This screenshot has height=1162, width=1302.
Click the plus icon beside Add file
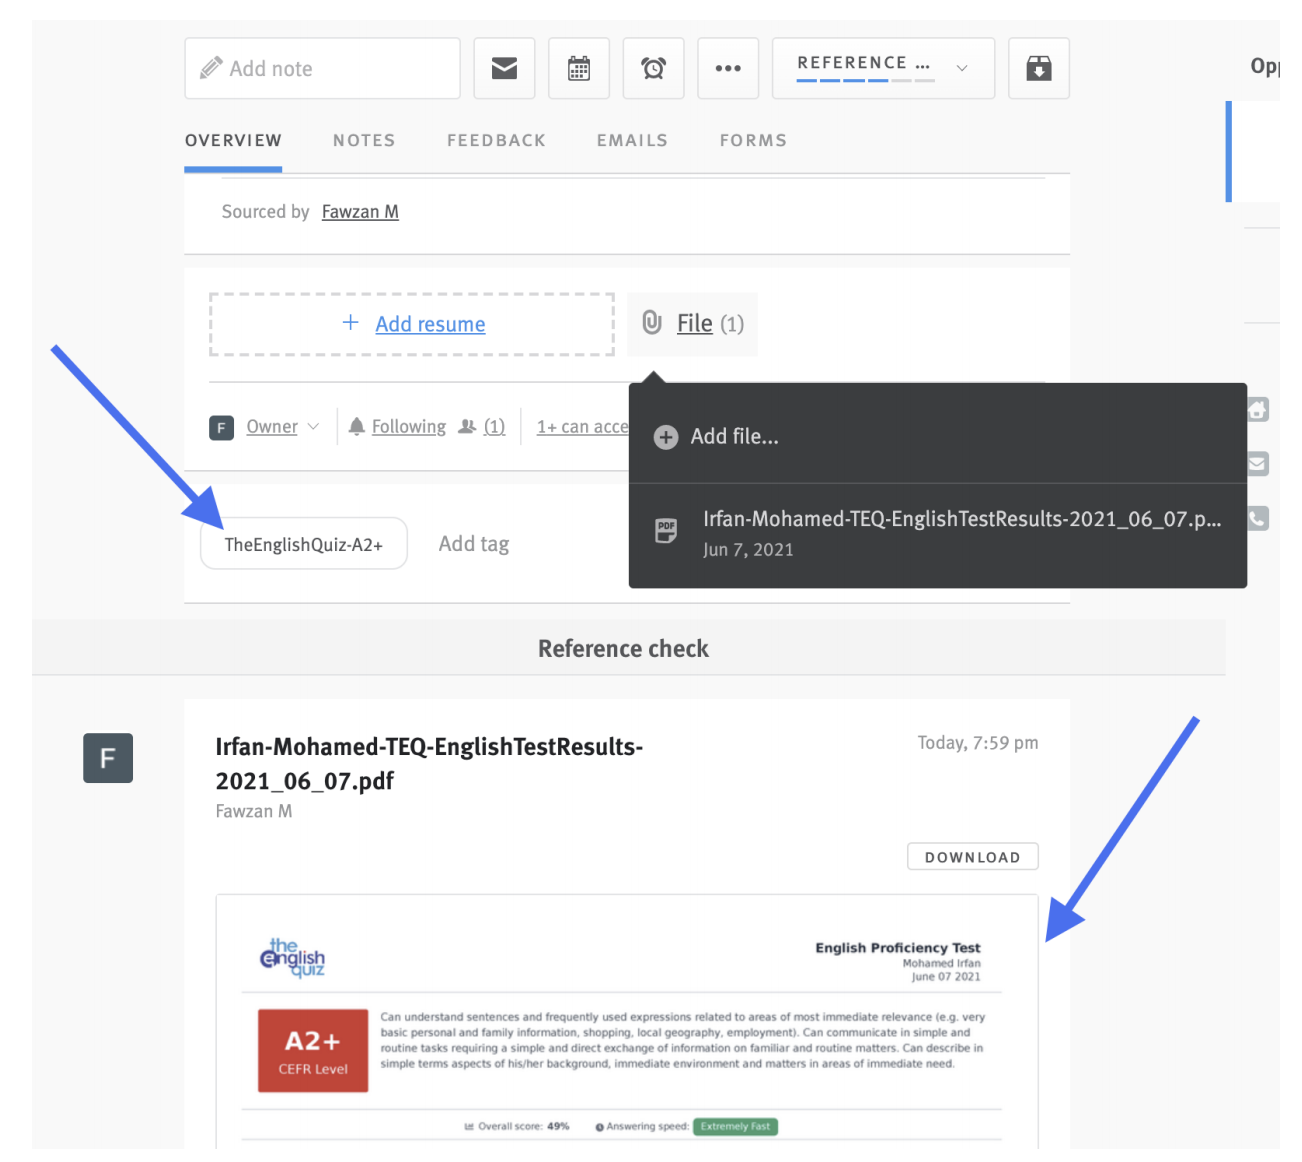pyautogui.click(x=666, y=437)
